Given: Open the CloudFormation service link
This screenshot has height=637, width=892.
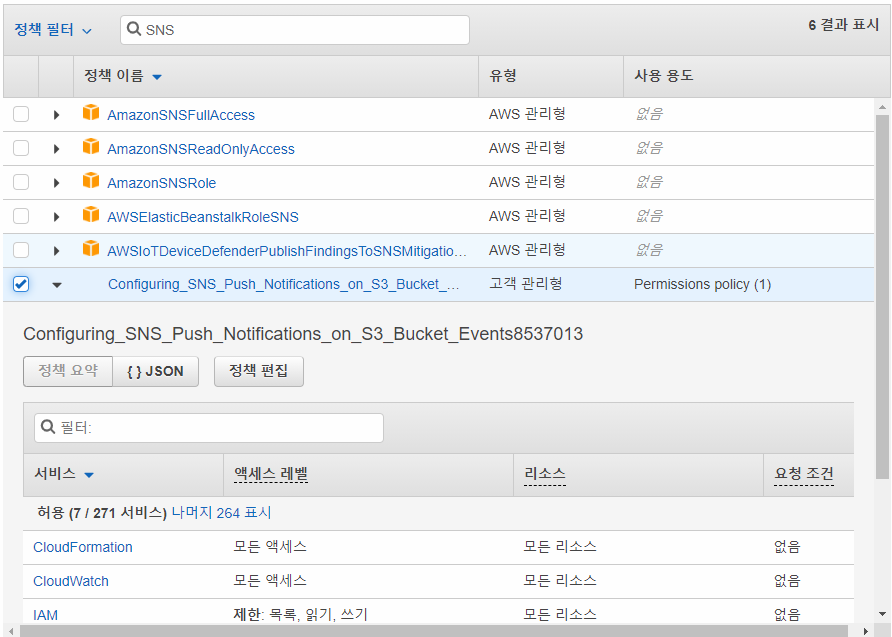Looking at the screenshot, I should click(82, 547).
